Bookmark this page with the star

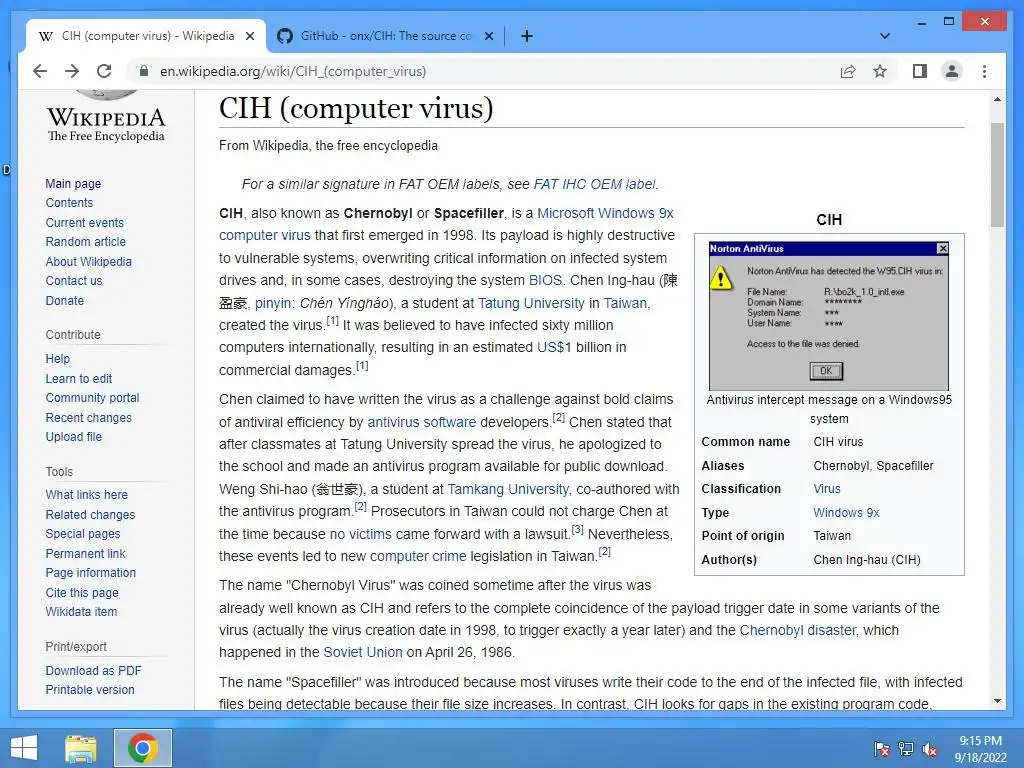(880, 71)
